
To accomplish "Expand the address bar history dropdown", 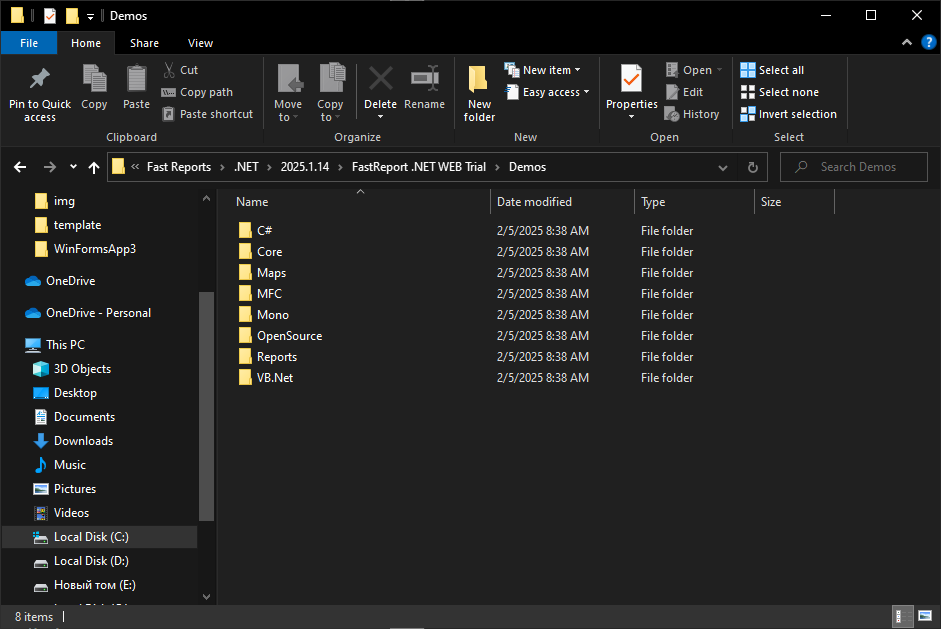I will tap(723, 167).
